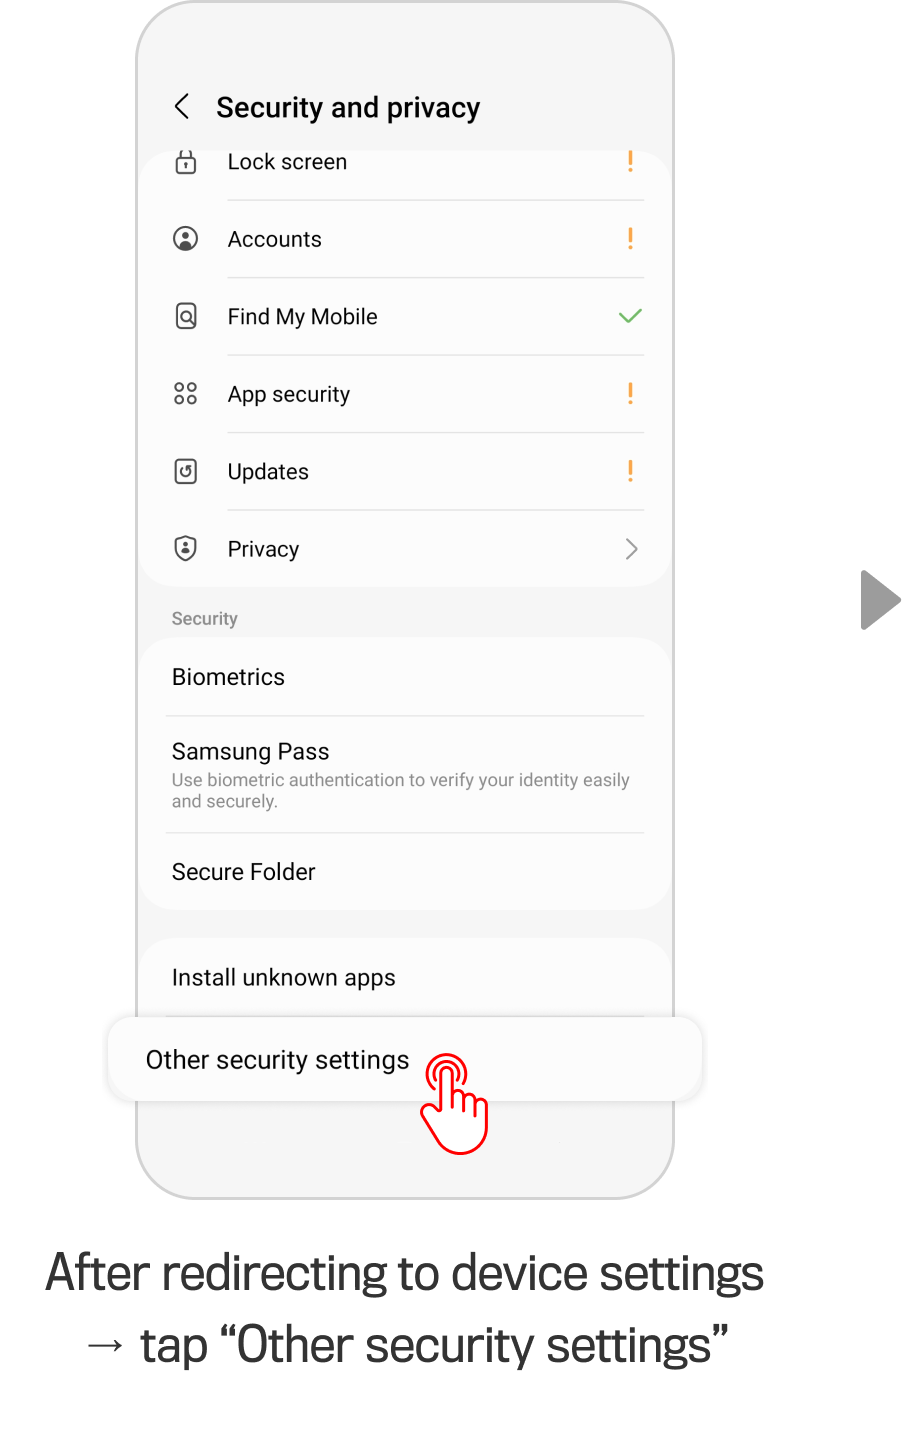Go to next step with gray arrow
The width and height of the screenshot is (918, 1452).
880,600
